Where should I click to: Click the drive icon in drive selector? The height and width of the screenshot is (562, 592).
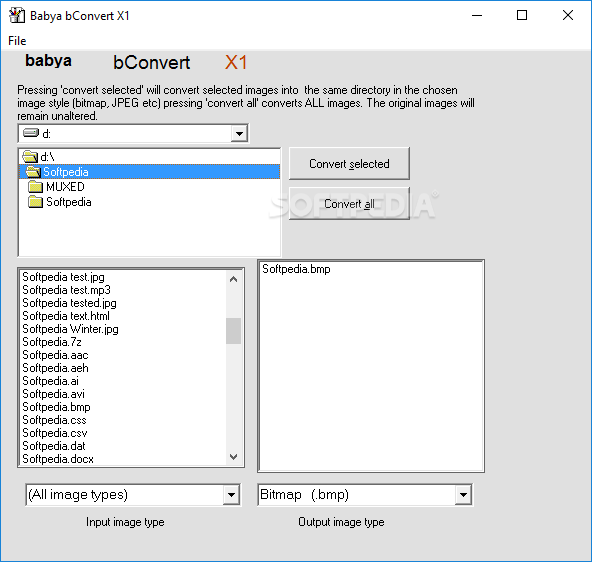[31, 133]
